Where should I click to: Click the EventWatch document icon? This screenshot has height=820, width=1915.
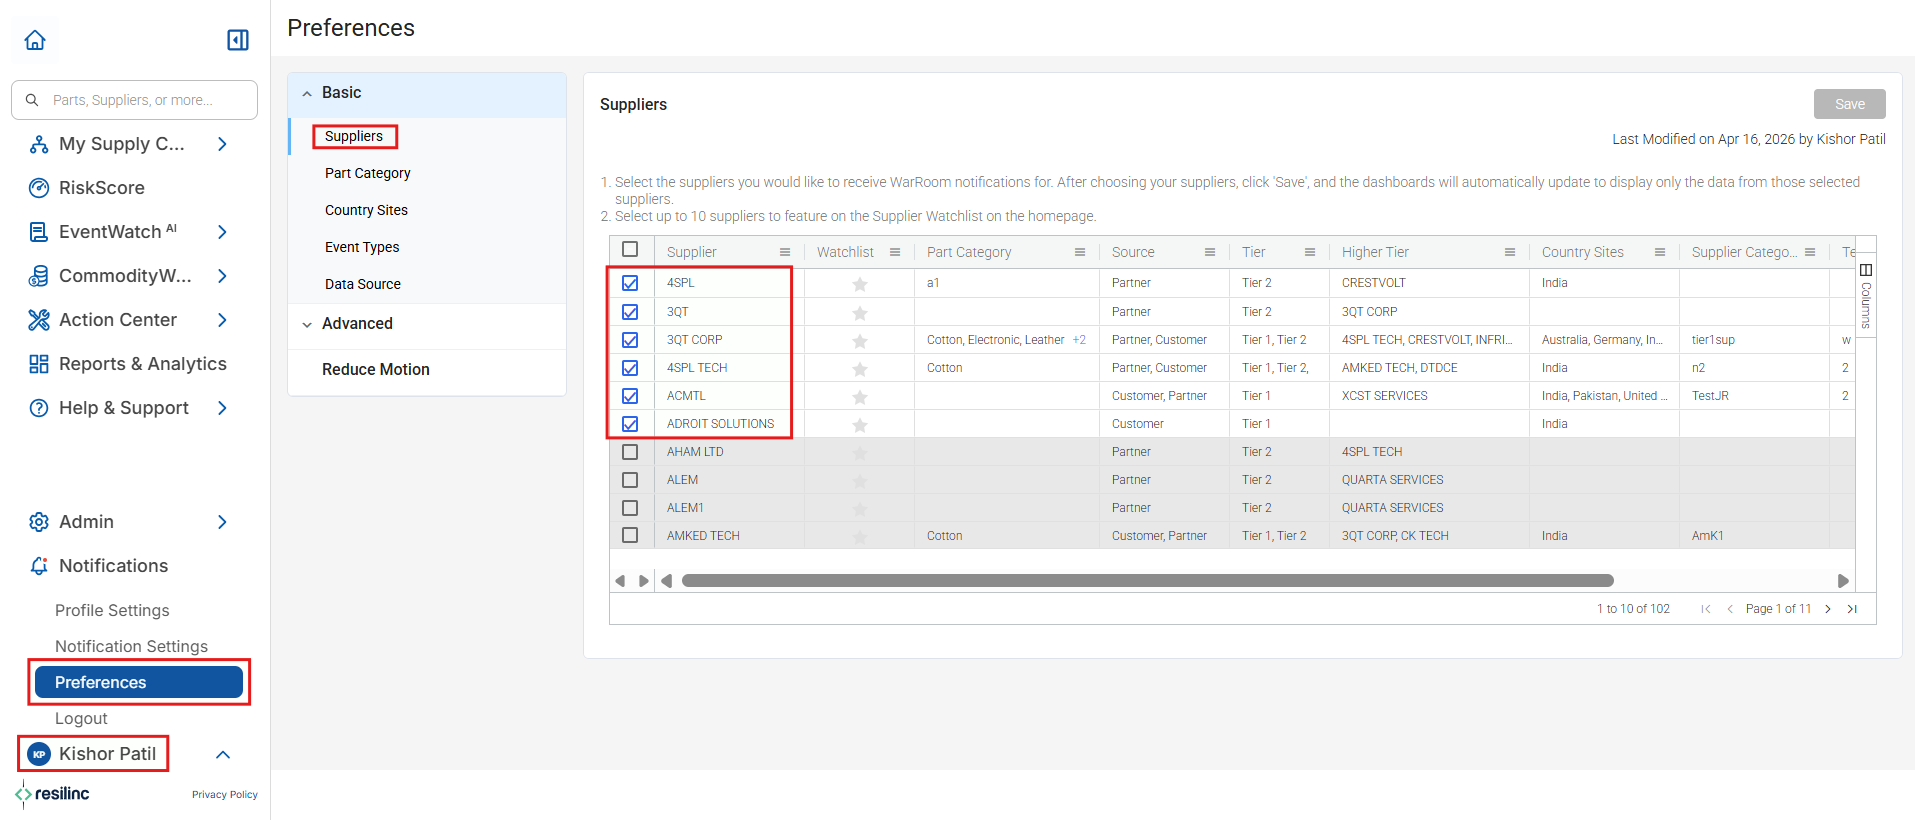(39, 232)
